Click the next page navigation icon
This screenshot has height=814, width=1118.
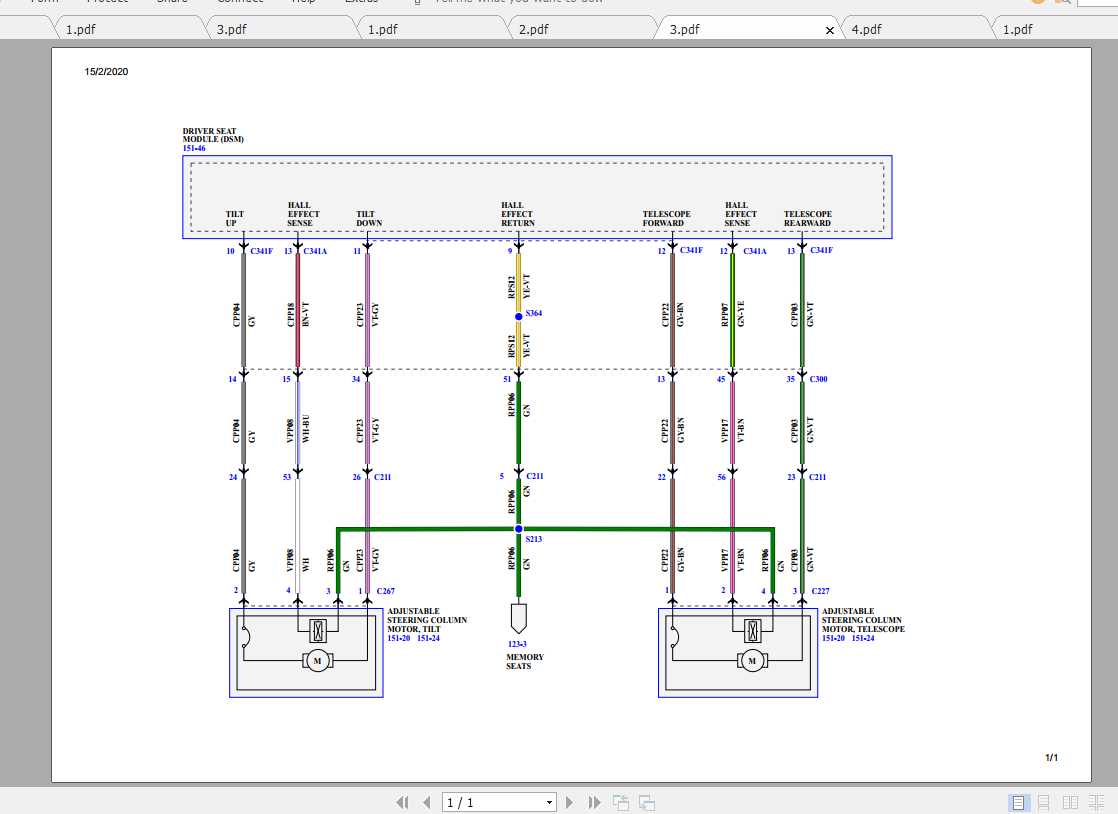[569, 802]
